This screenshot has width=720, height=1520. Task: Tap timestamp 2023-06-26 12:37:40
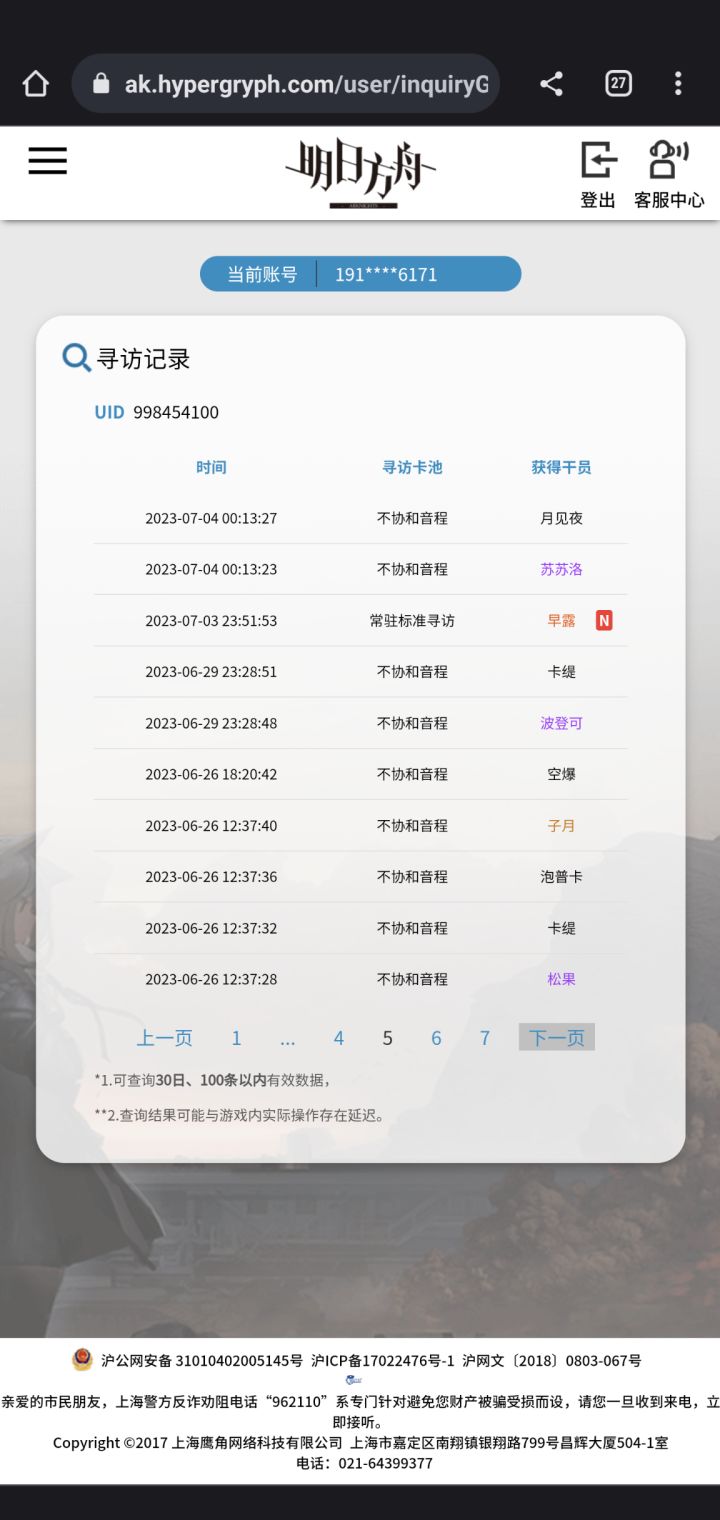[211, 825]
